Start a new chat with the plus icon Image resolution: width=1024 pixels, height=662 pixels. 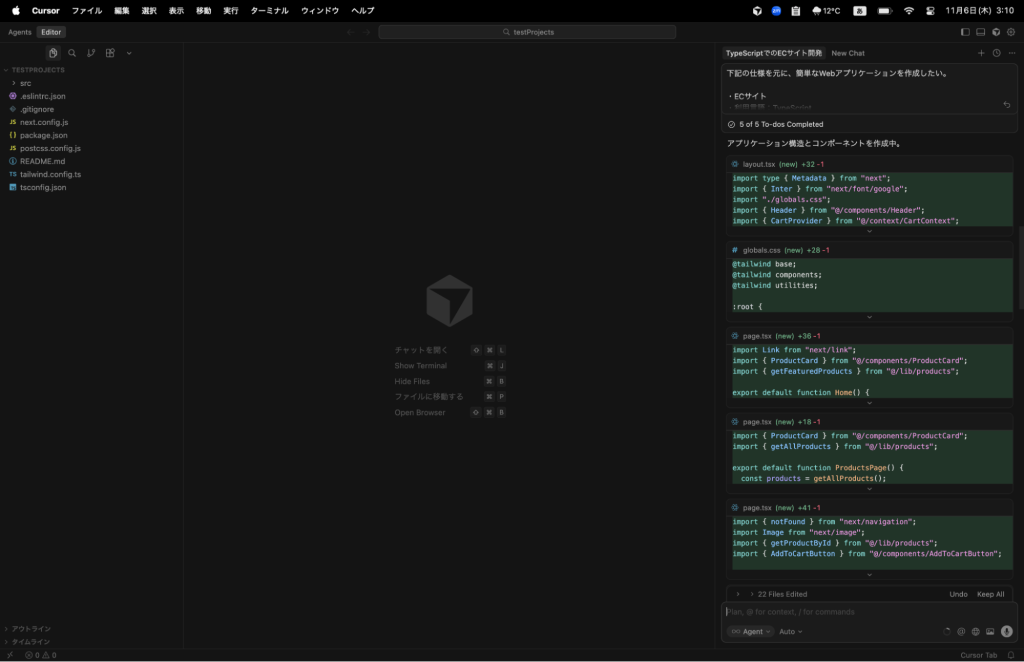click(x=981, y=53)
